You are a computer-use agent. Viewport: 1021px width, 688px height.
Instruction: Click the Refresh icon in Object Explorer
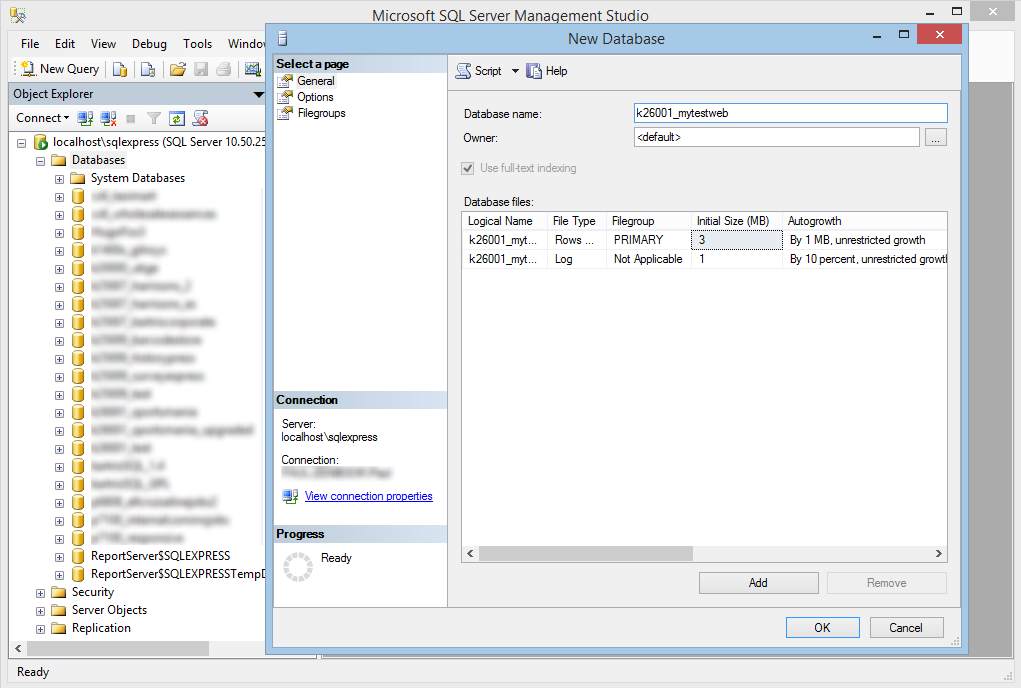(177, 118)
